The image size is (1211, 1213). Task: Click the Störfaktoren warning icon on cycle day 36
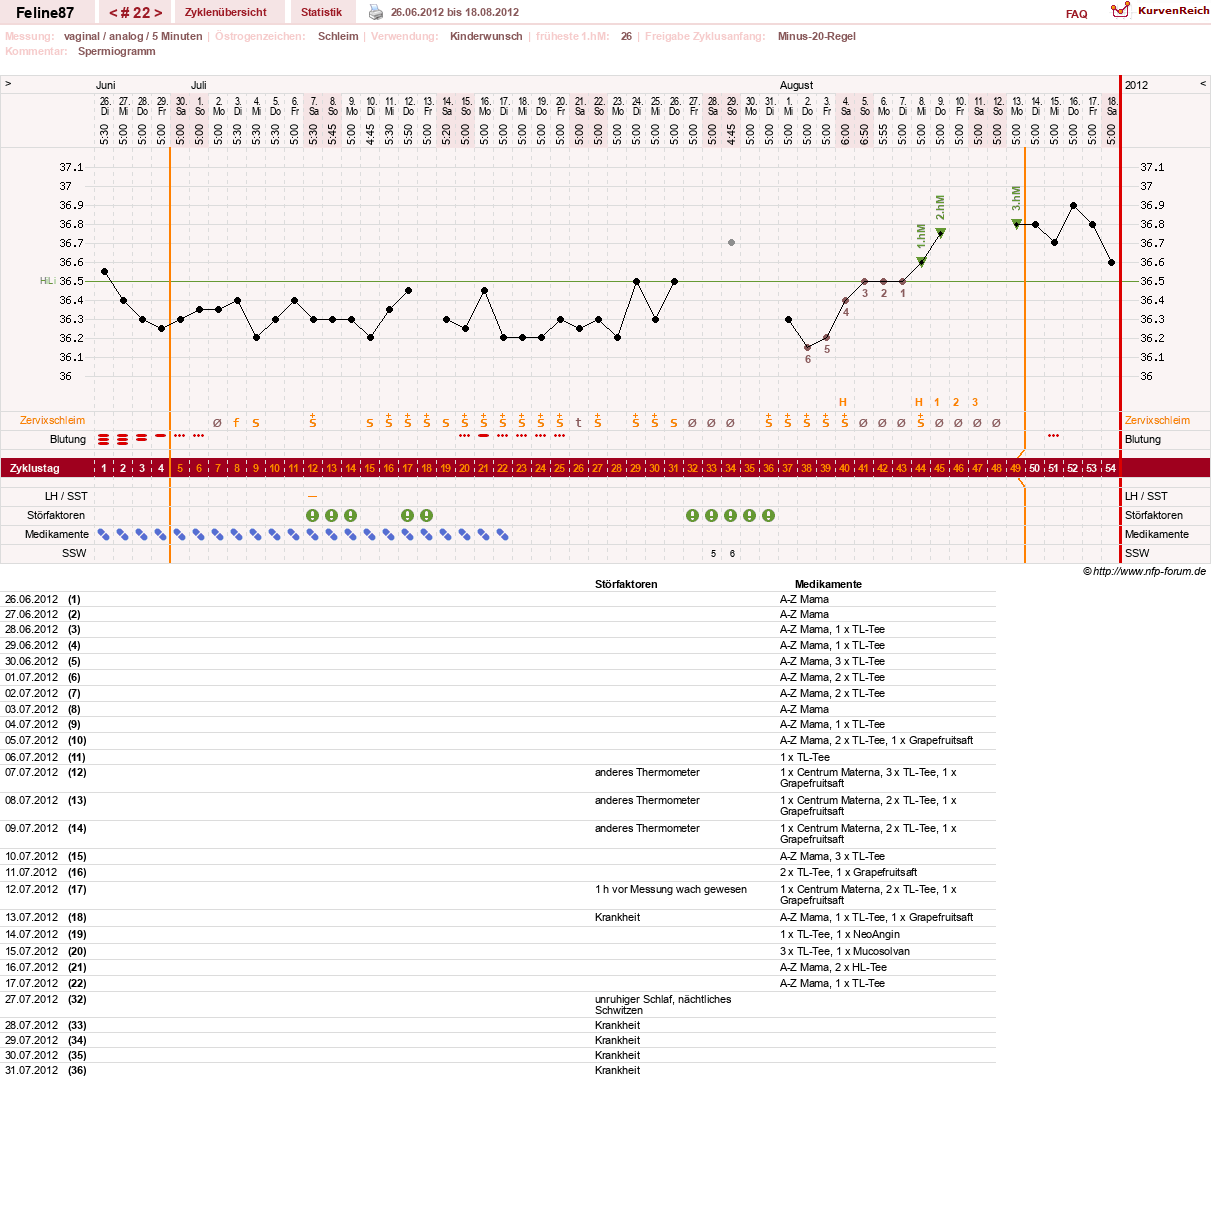pyautogui.click(x=769, y=516)
